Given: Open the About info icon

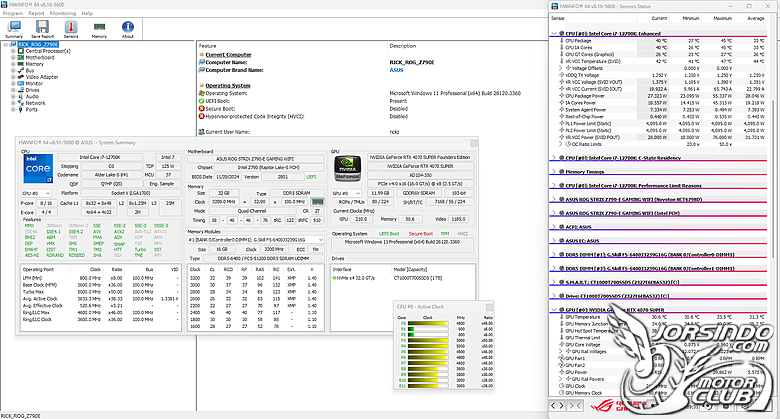Looking at the screenshot, I should click(x=128, y=29).
